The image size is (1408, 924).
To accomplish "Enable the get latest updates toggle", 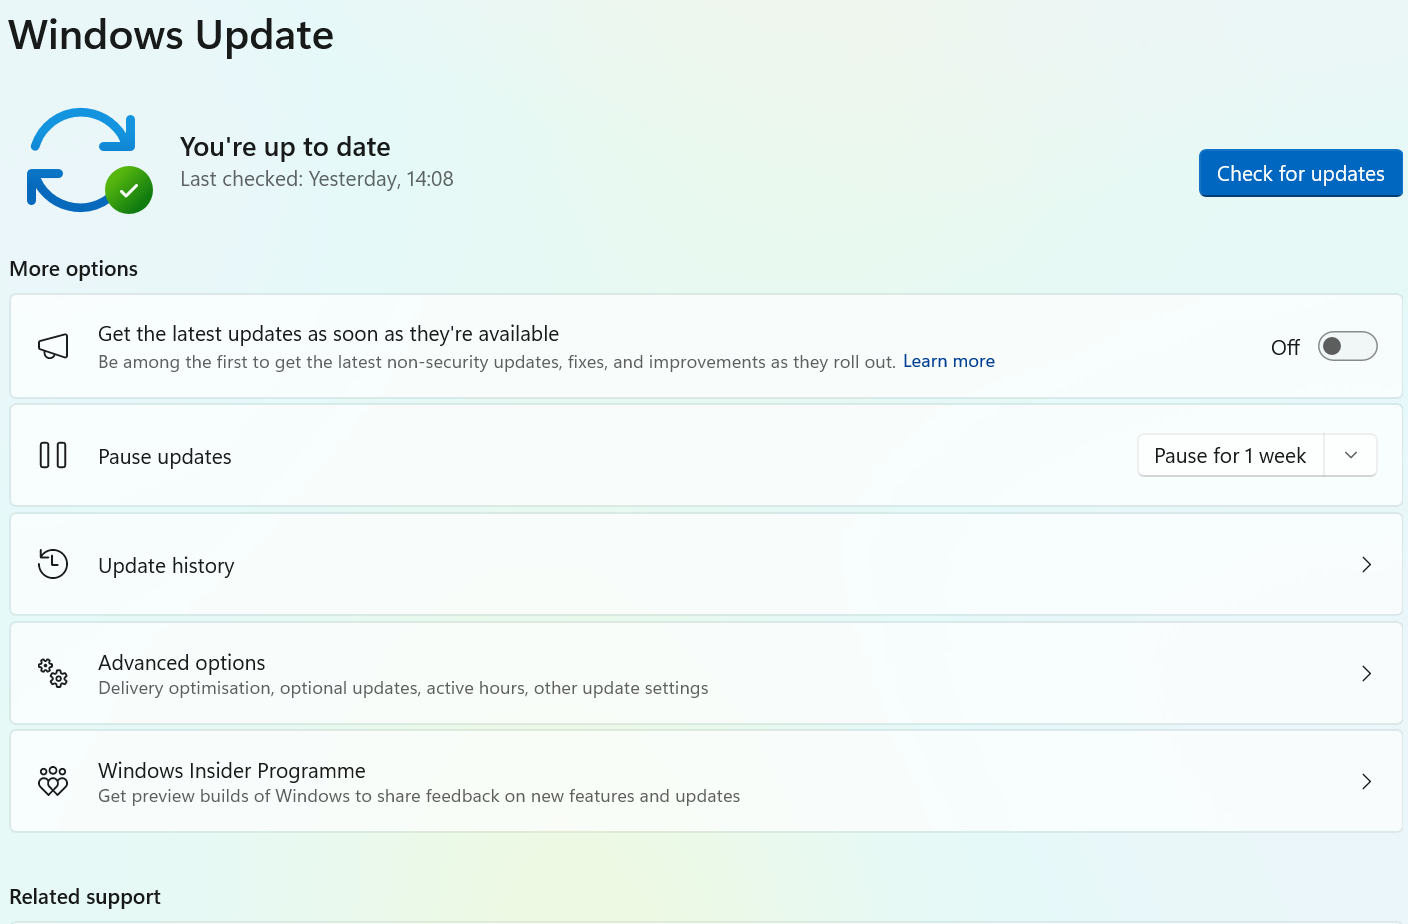I will click(x=1347, y=346).
